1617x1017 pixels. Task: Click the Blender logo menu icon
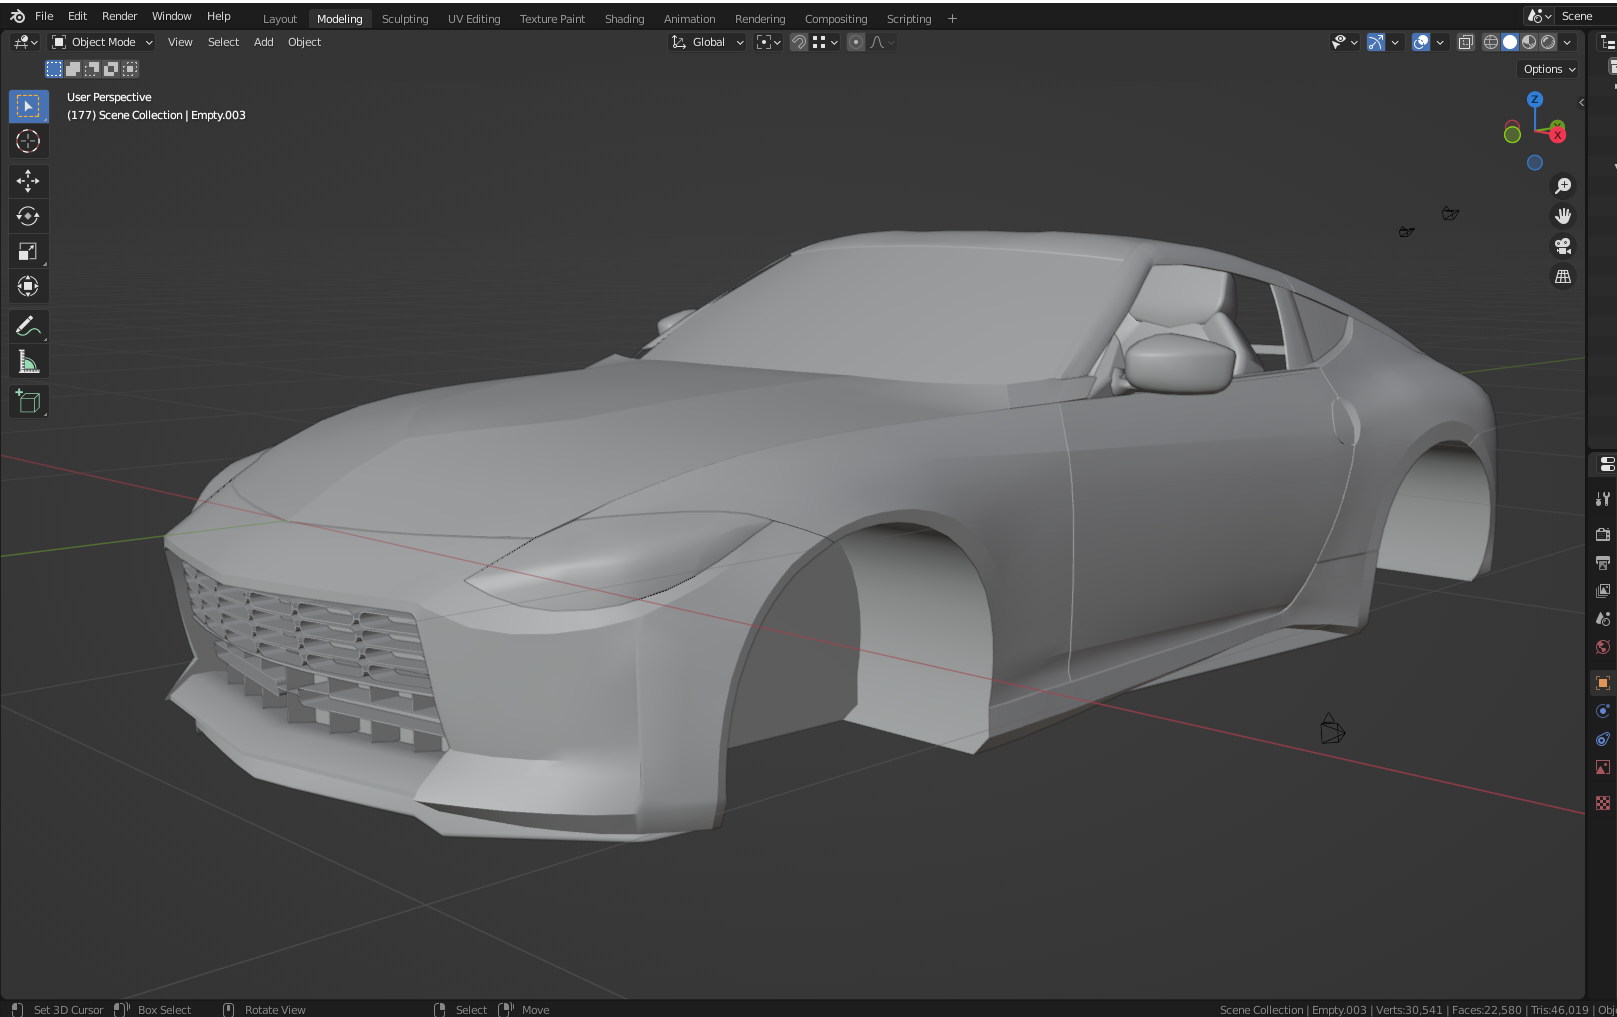[17, 16]
